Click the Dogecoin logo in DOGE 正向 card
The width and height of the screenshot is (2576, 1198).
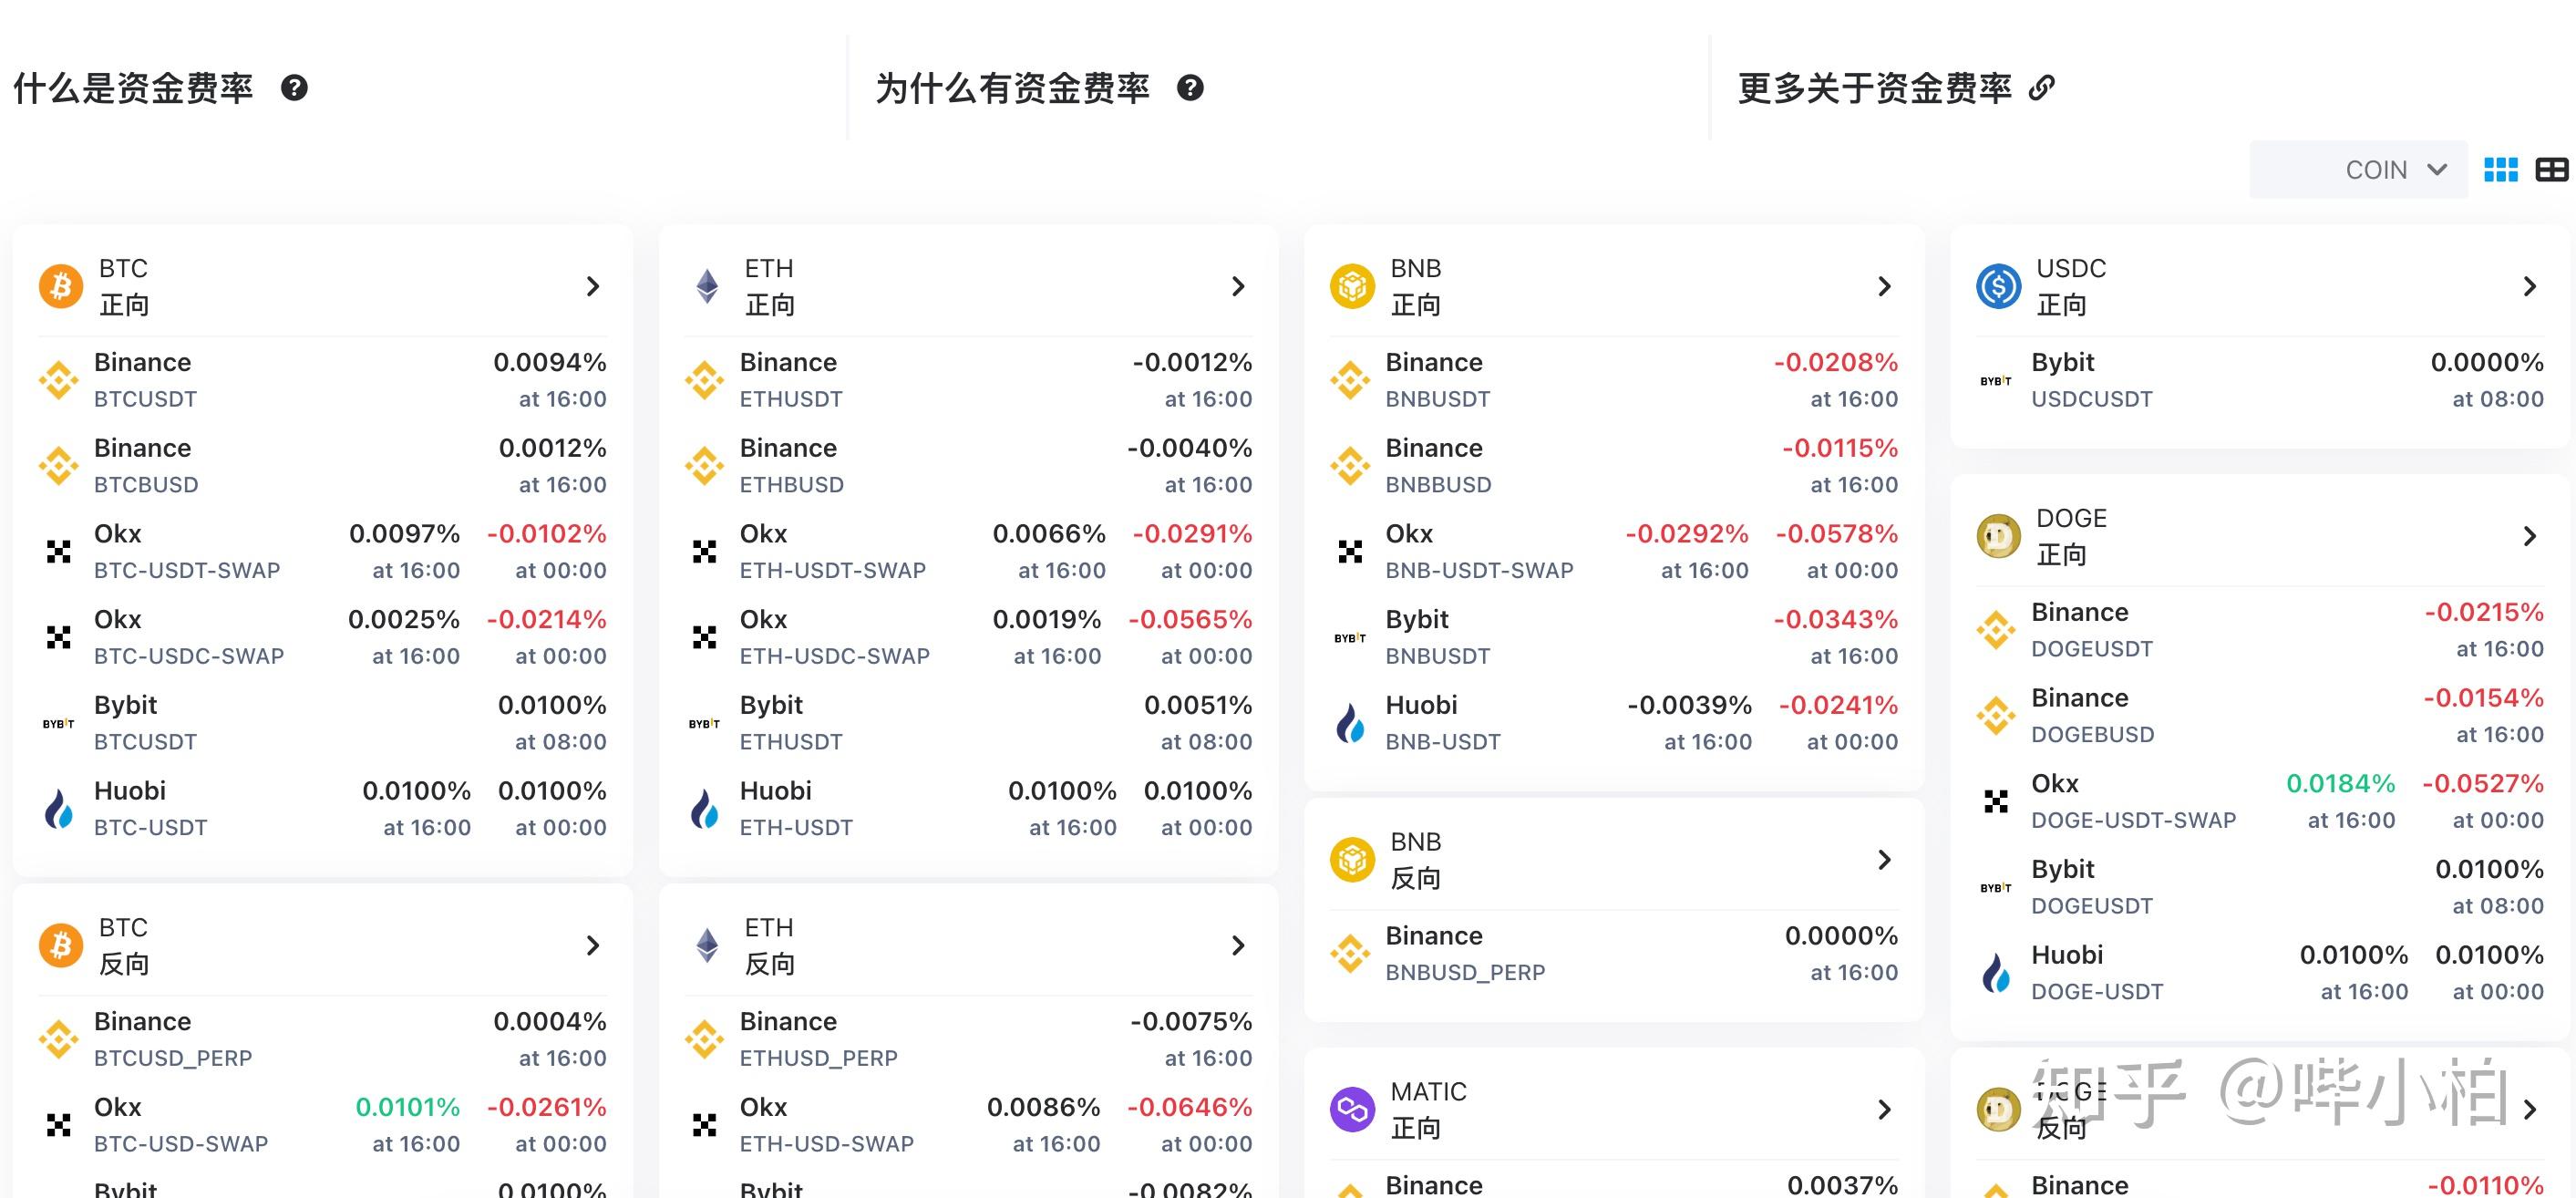1998,536
